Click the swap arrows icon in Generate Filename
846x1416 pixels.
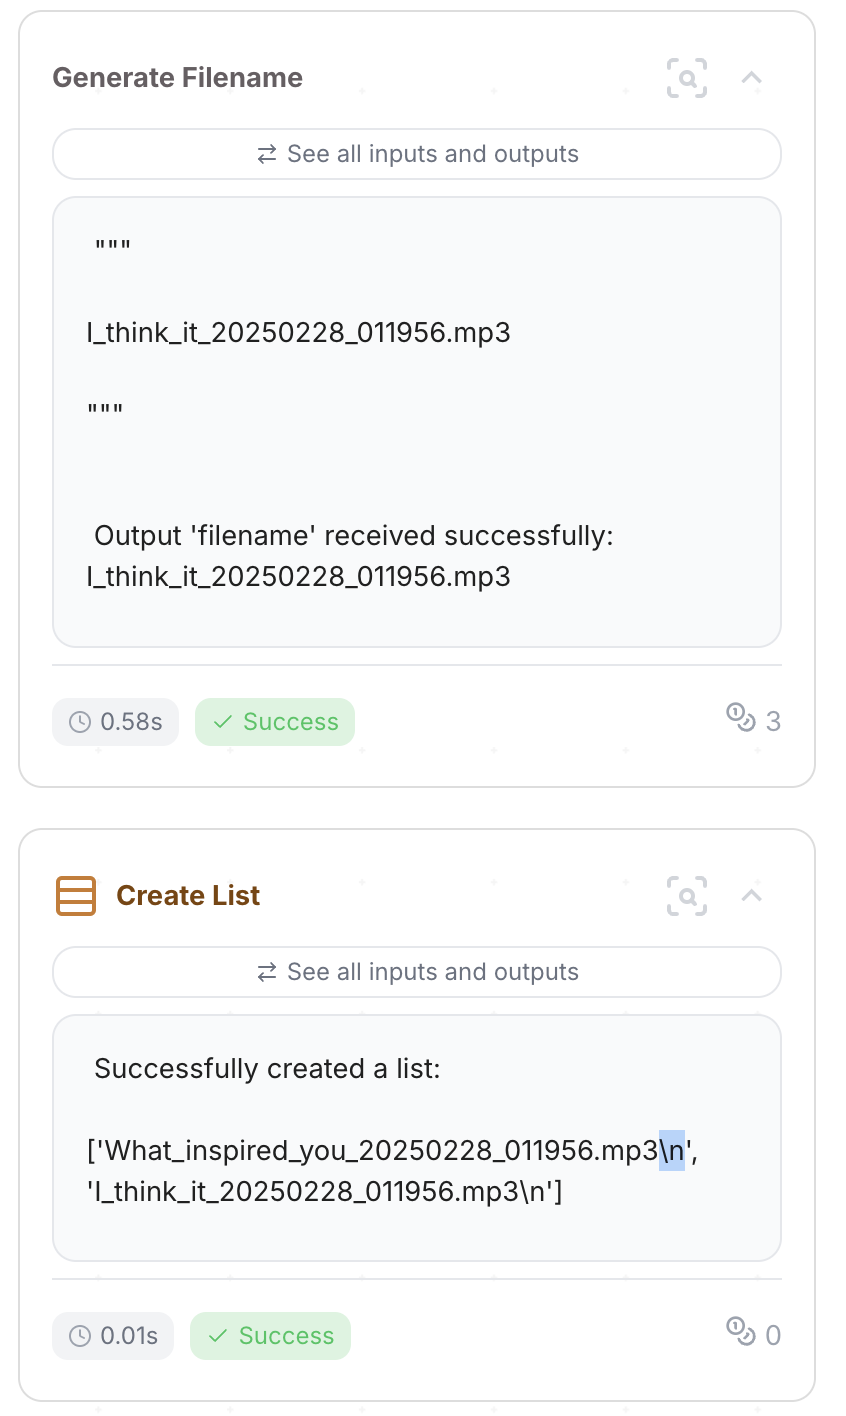point(267,154)
